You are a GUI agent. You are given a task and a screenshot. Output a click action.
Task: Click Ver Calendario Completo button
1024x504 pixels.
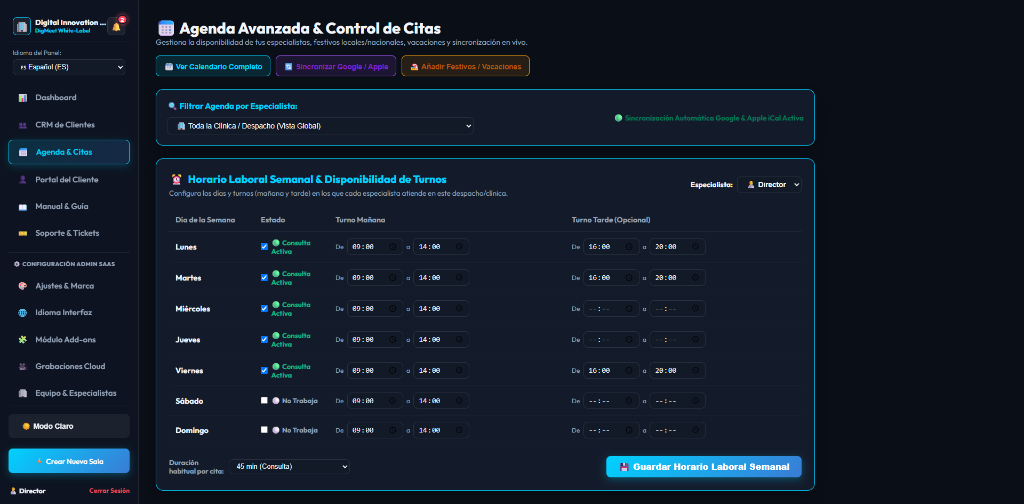pos(214,67)
